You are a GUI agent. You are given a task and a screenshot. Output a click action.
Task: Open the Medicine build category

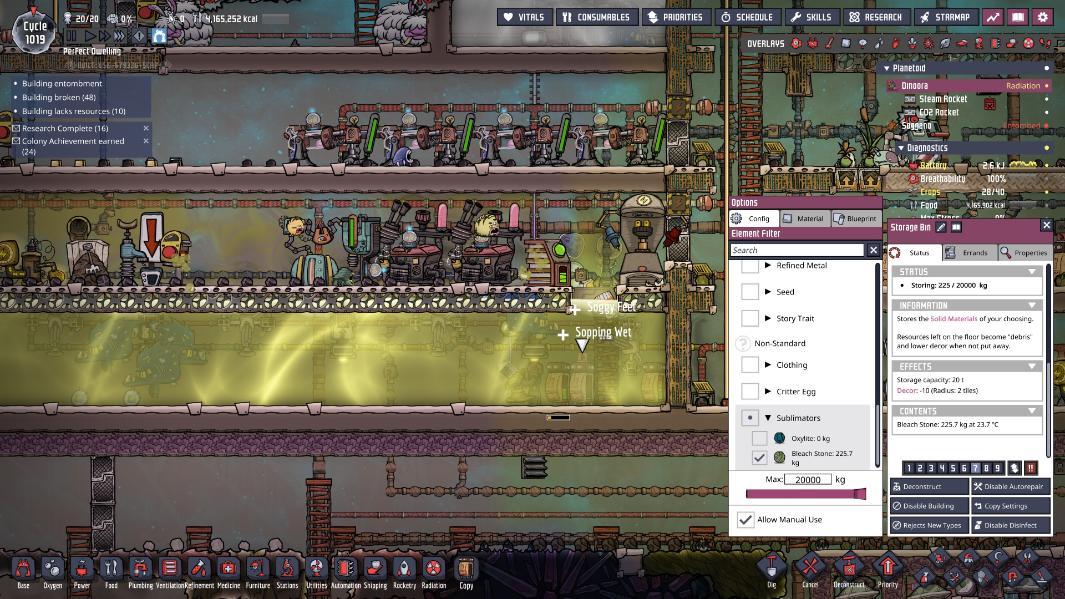pos(228,569)
